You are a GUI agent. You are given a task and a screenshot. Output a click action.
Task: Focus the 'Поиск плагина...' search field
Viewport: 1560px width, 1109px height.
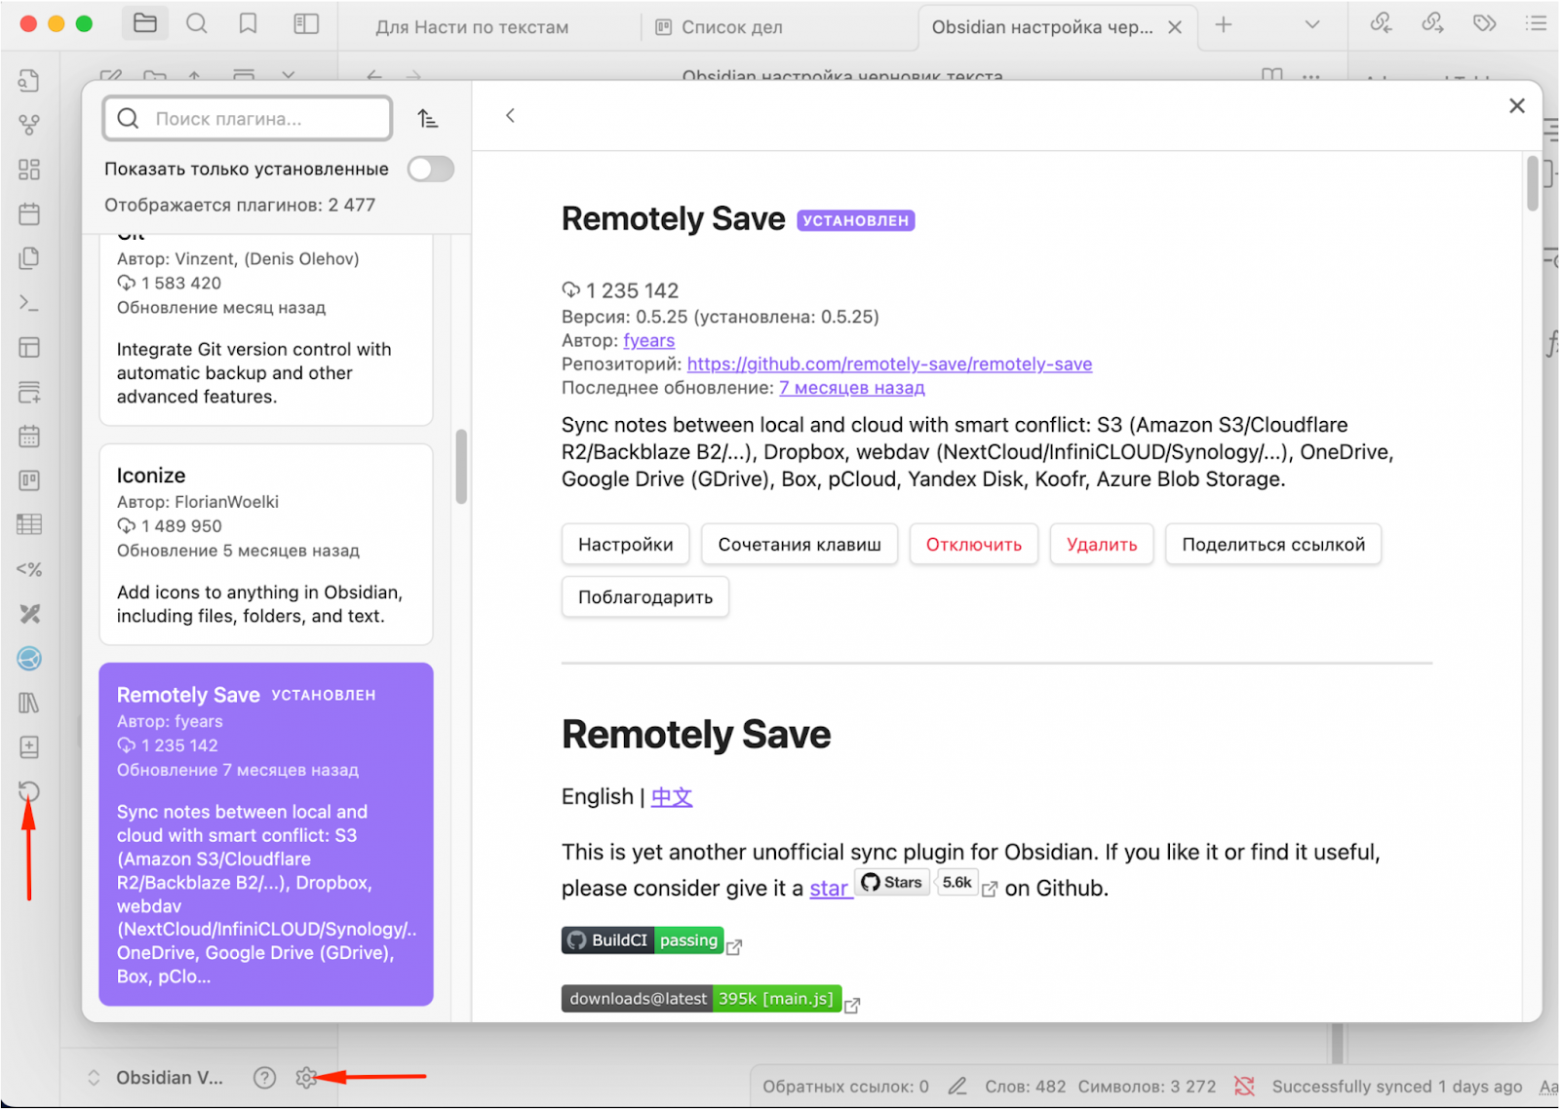coord(248,119)
